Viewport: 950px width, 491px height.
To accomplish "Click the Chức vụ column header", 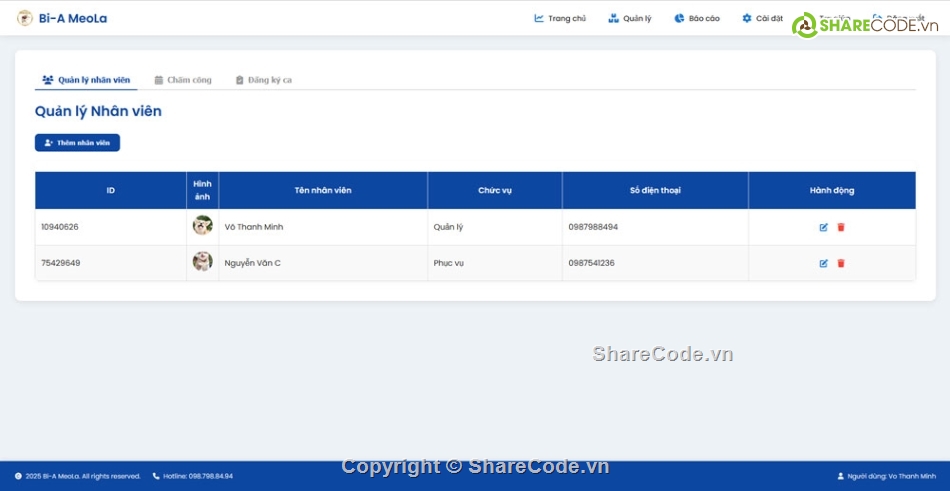I will click(x=494, y=190).
